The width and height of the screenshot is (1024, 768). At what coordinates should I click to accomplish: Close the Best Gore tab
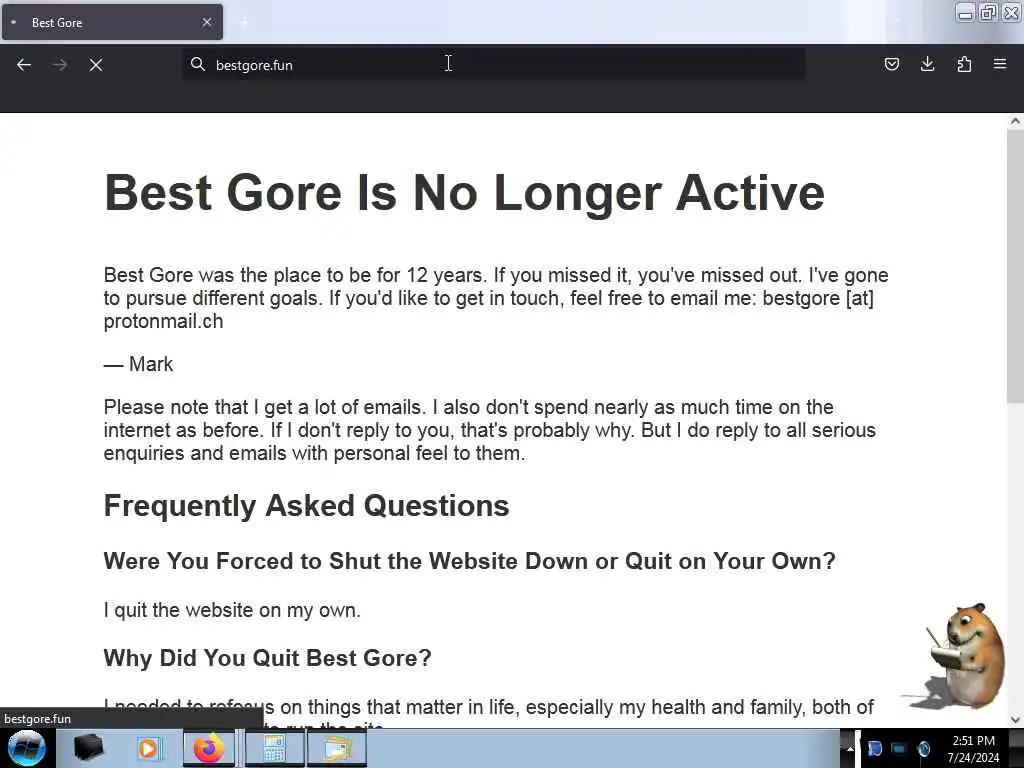[207, 22]
